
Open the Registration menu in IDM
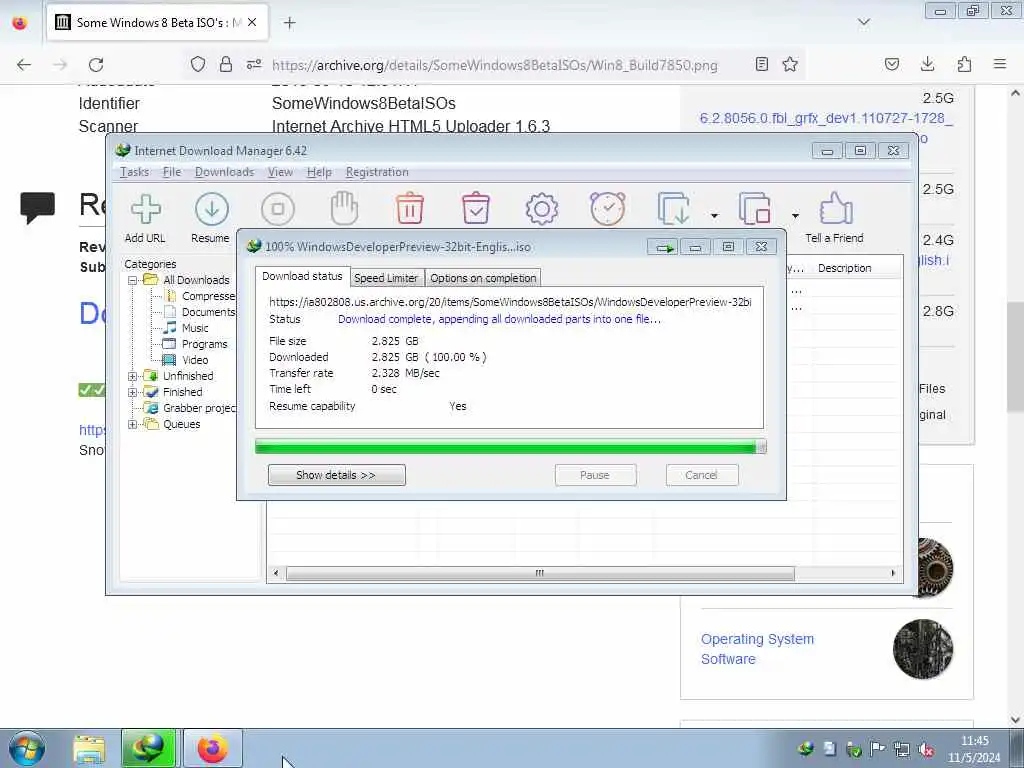[377, 172]
